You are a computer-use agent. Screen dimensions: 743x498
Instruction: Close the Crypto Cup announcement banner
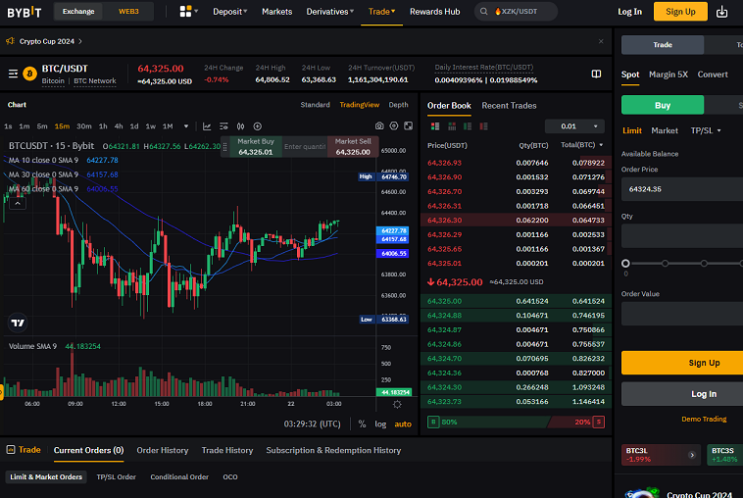click(x=601, y=41)
